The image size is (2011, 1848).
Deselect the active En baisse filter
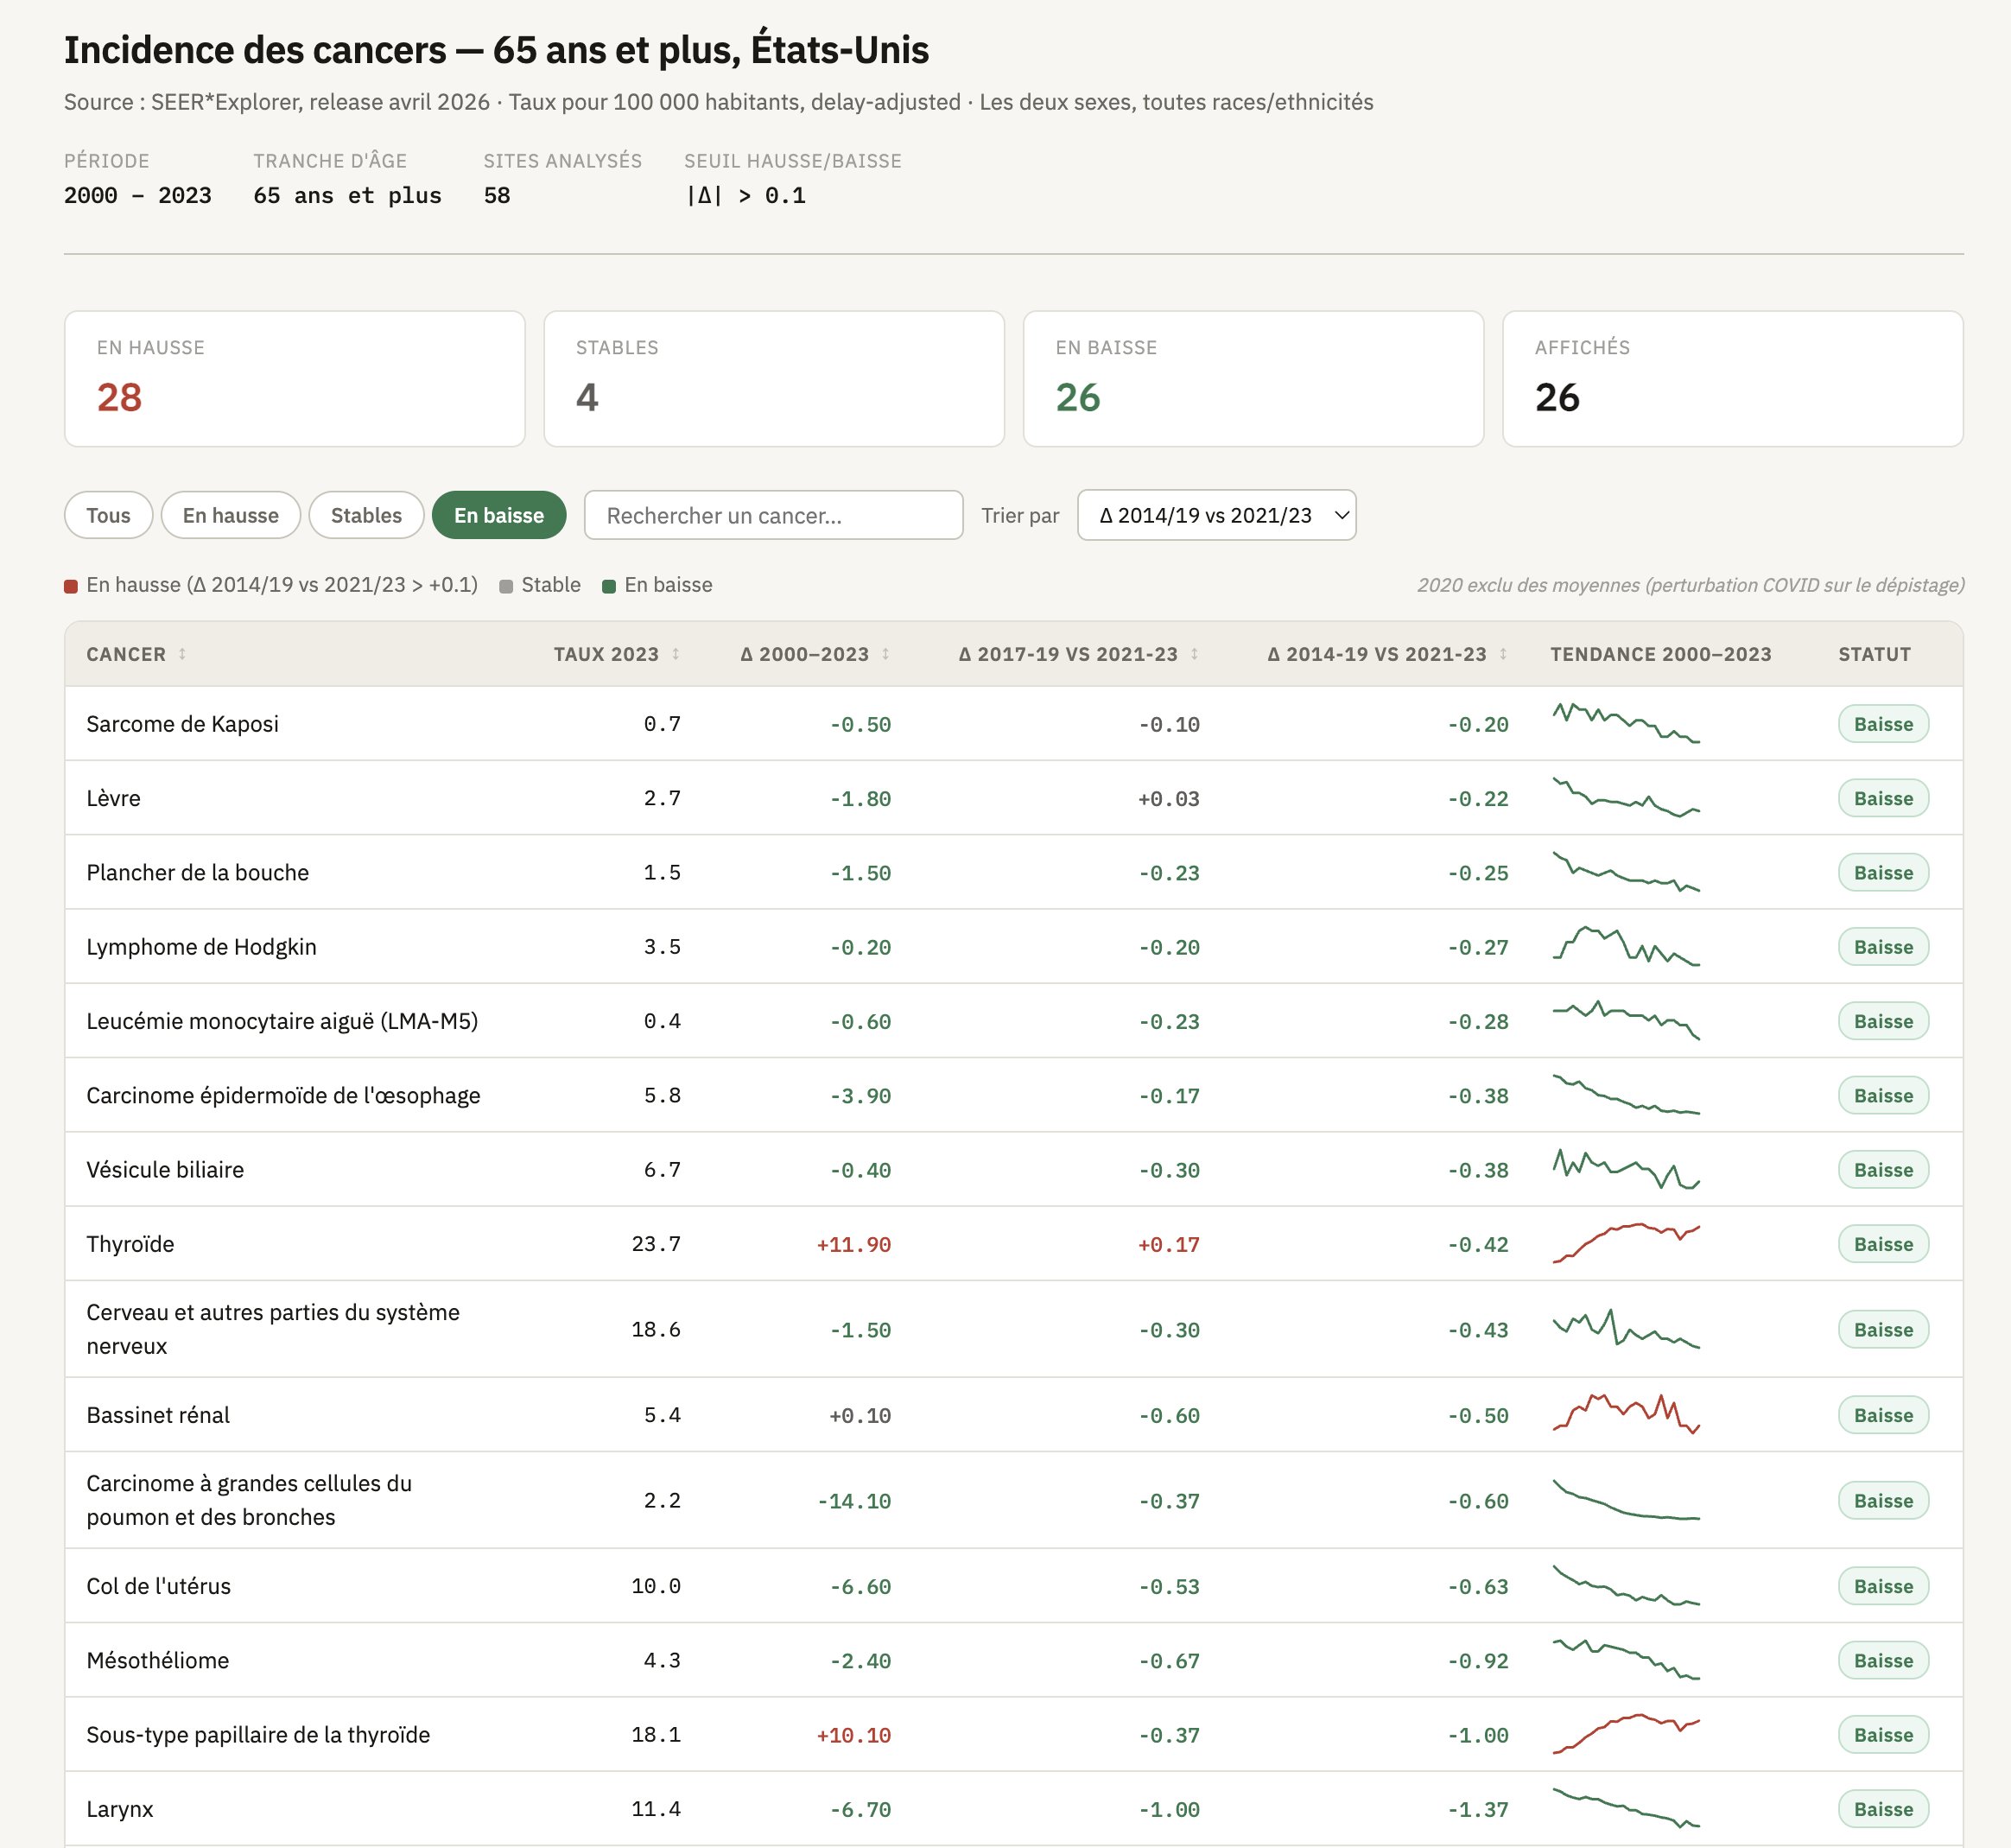498,515
